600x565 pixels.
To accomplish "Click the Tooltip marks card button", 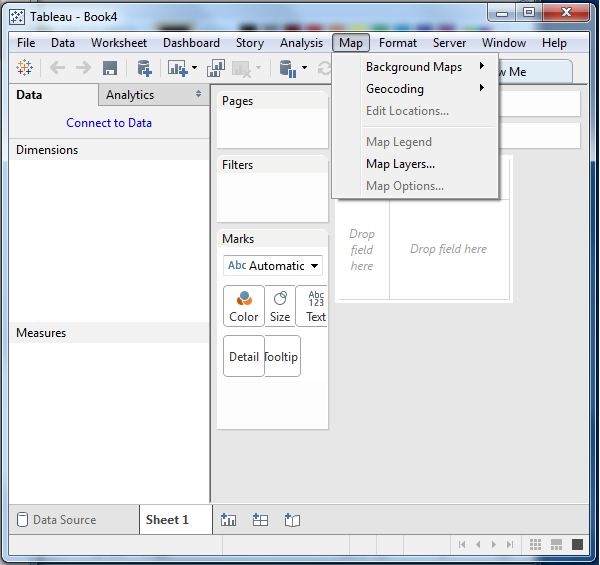I will 282,356.
